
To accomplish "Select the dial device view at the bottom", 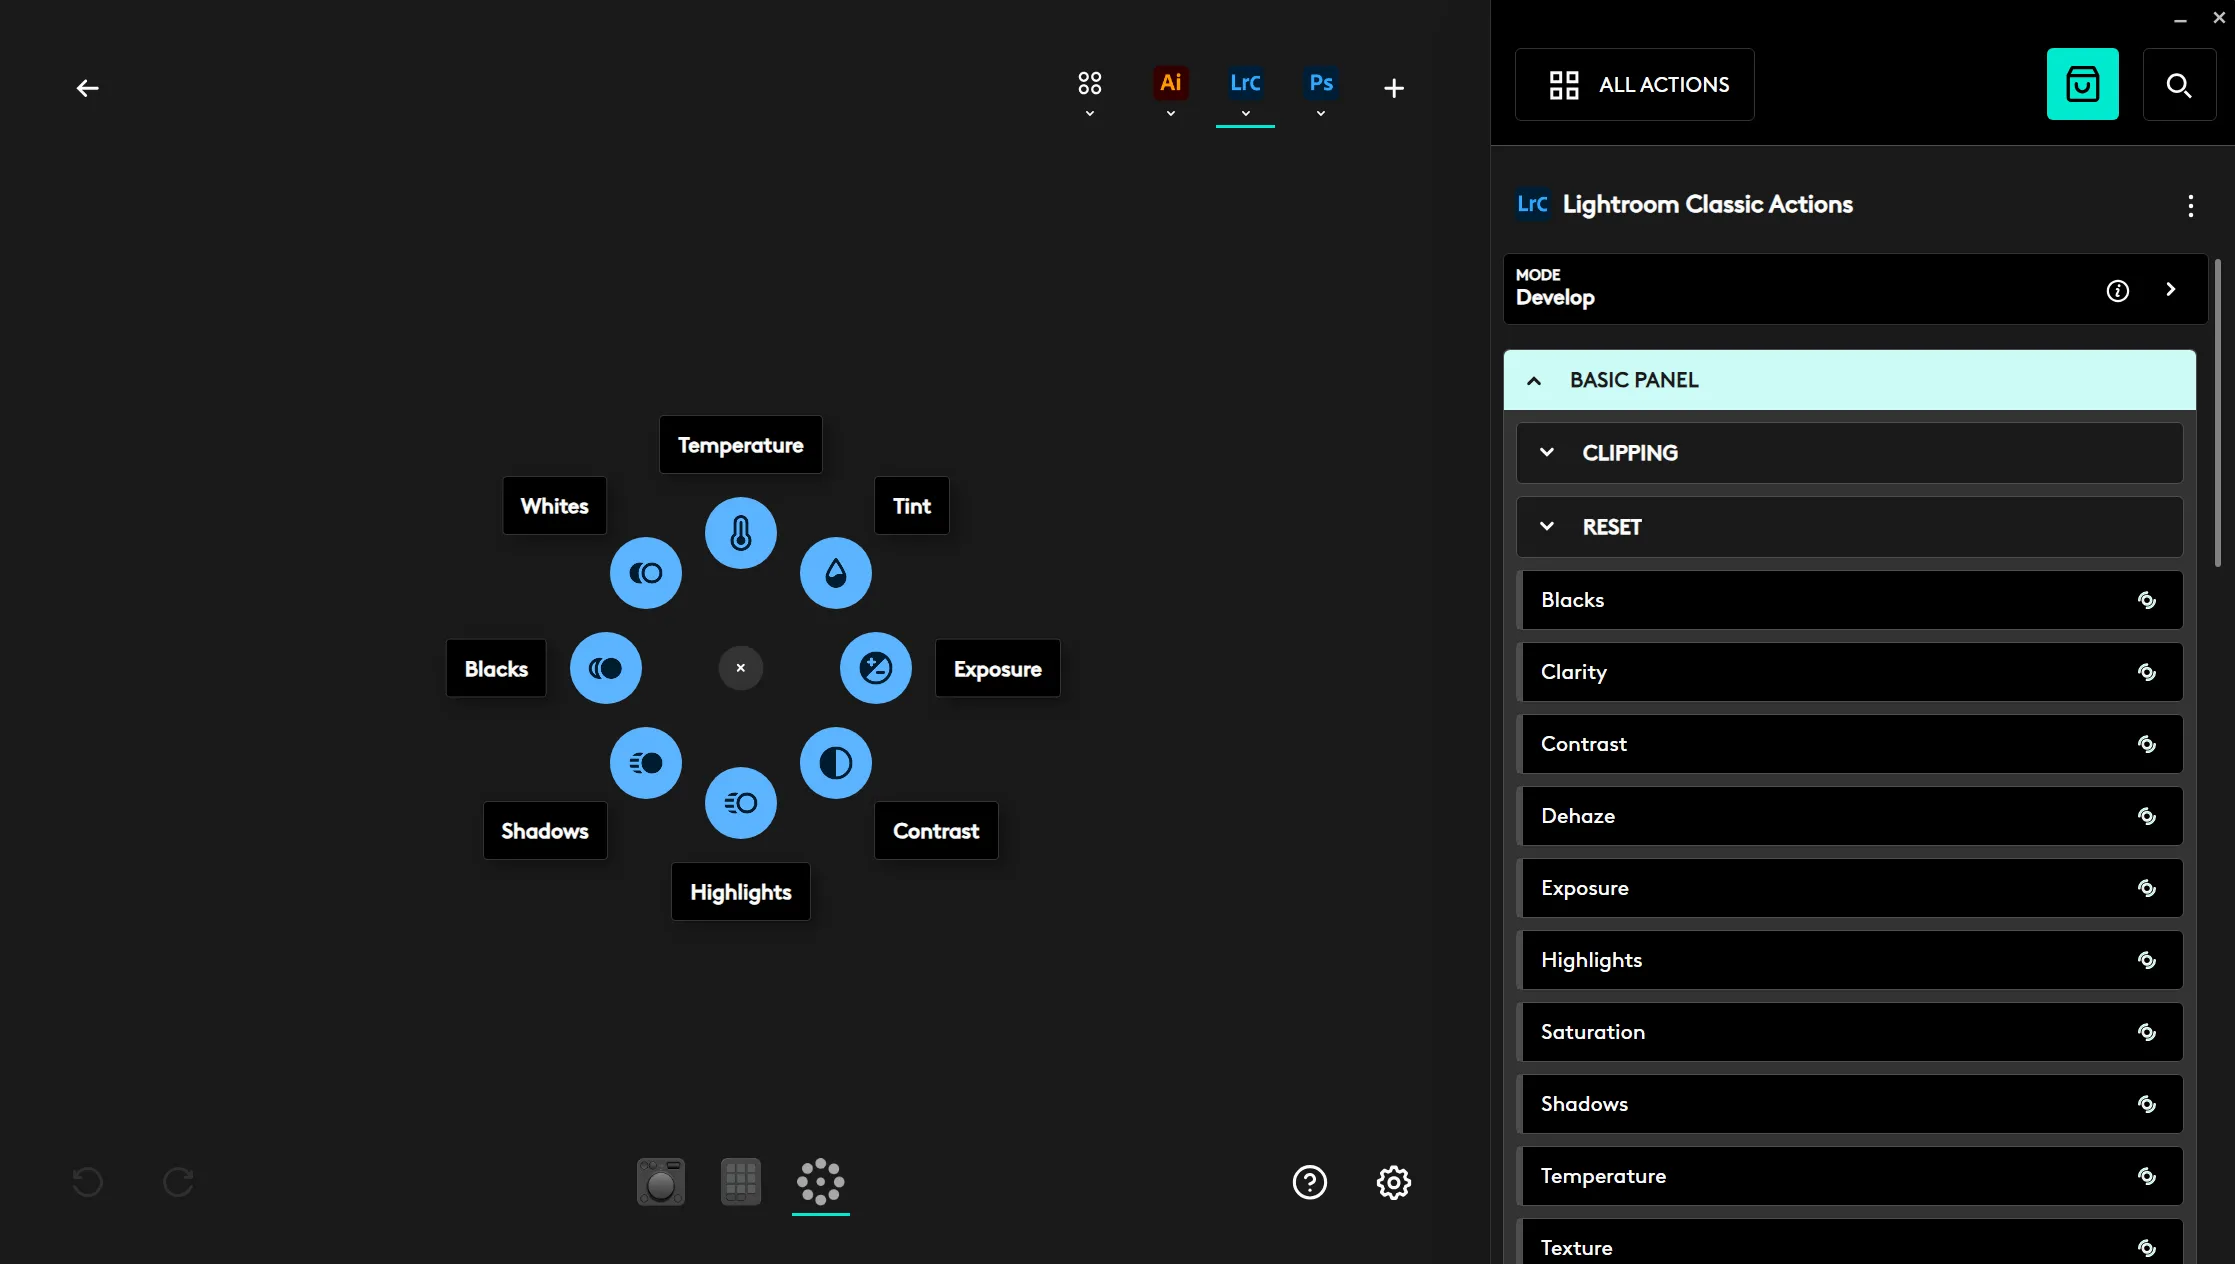I will tap(660, 1182).
